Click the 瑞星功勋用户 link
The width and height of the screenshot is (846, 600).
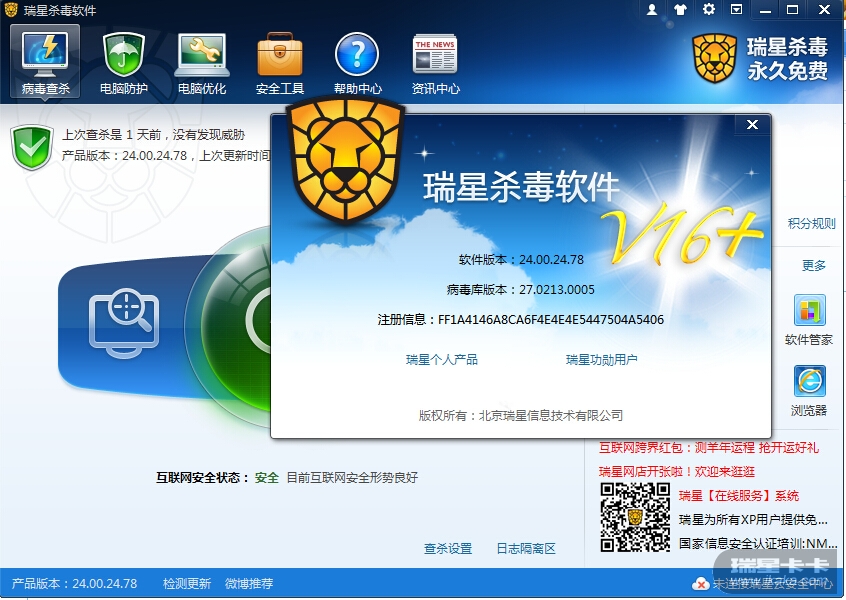[601, 360]
